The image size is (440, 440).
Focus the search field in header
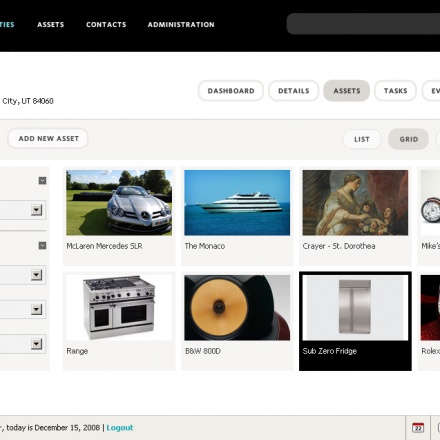coord(363,24)
